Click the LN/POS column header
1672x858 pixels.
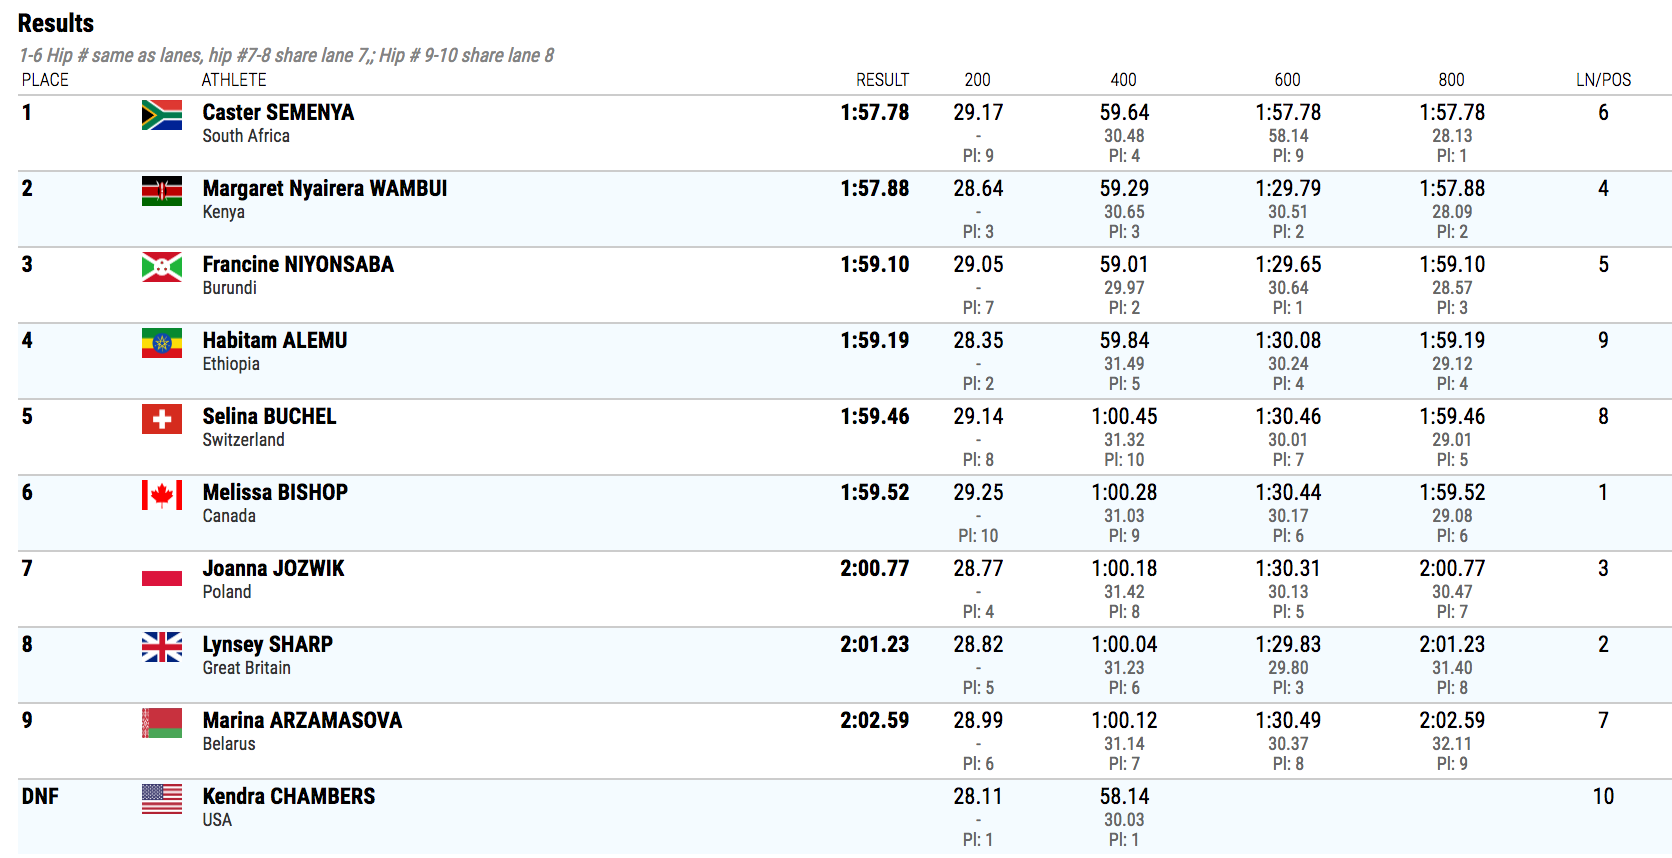point(1603,80)
